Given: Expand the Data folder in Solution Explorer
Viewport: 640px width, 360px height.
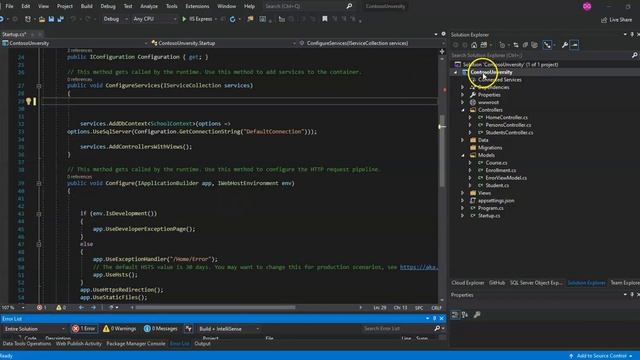Looking at the screenshot, I should 463,140.
